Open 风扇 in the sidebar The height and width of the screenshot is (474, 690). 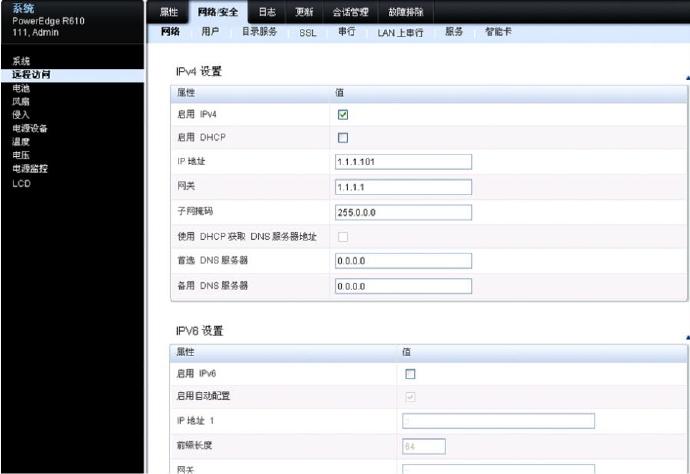pos(21,102)
